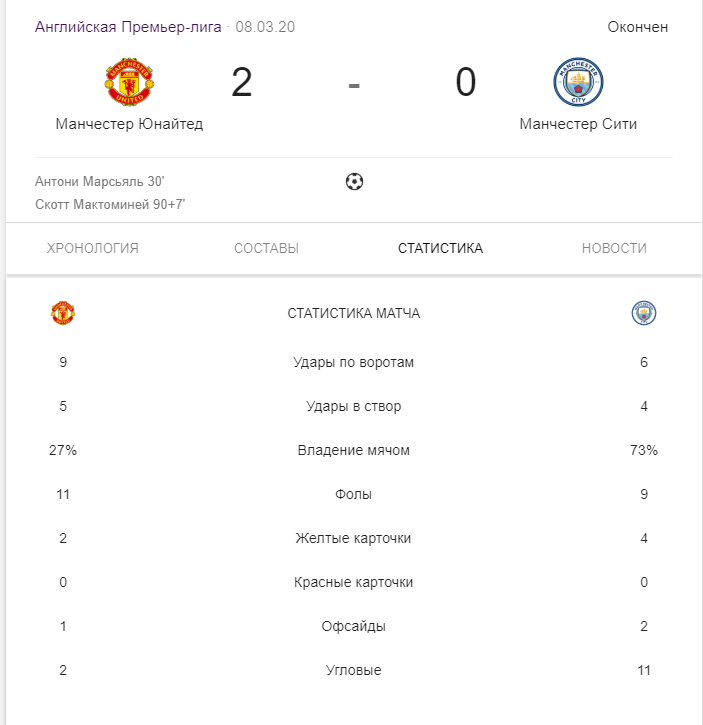Screen dimensions: 703x725
Task: Switch to the Составы tab
Action: pos(266,248)
